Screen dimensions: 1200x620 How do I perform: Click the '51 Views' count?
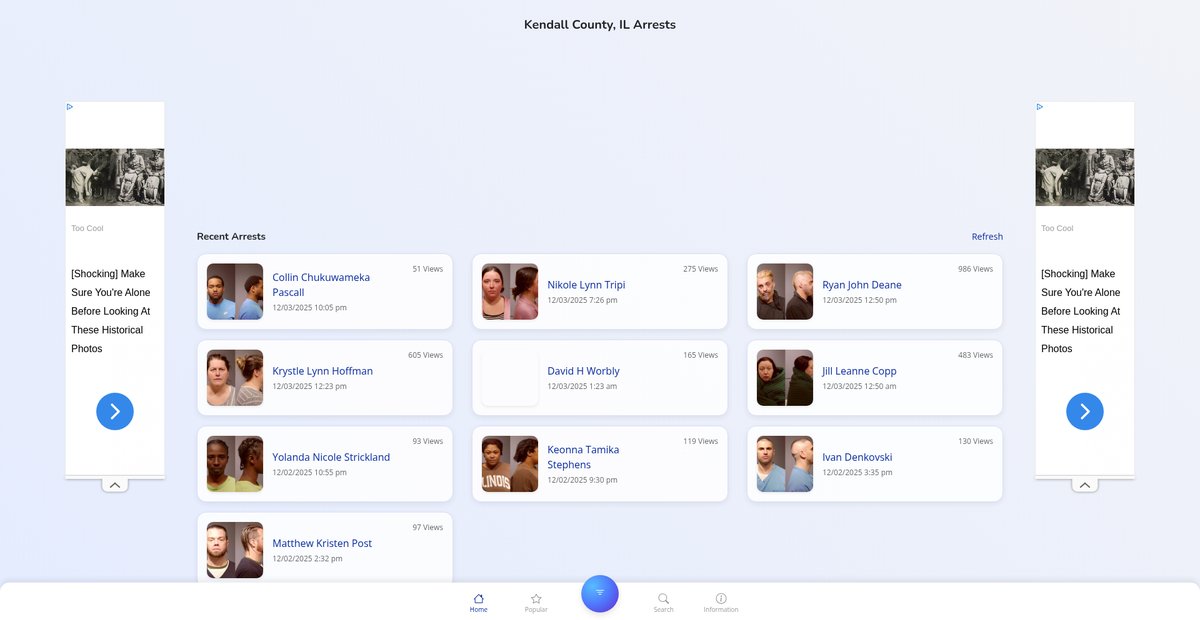[428, 269]
